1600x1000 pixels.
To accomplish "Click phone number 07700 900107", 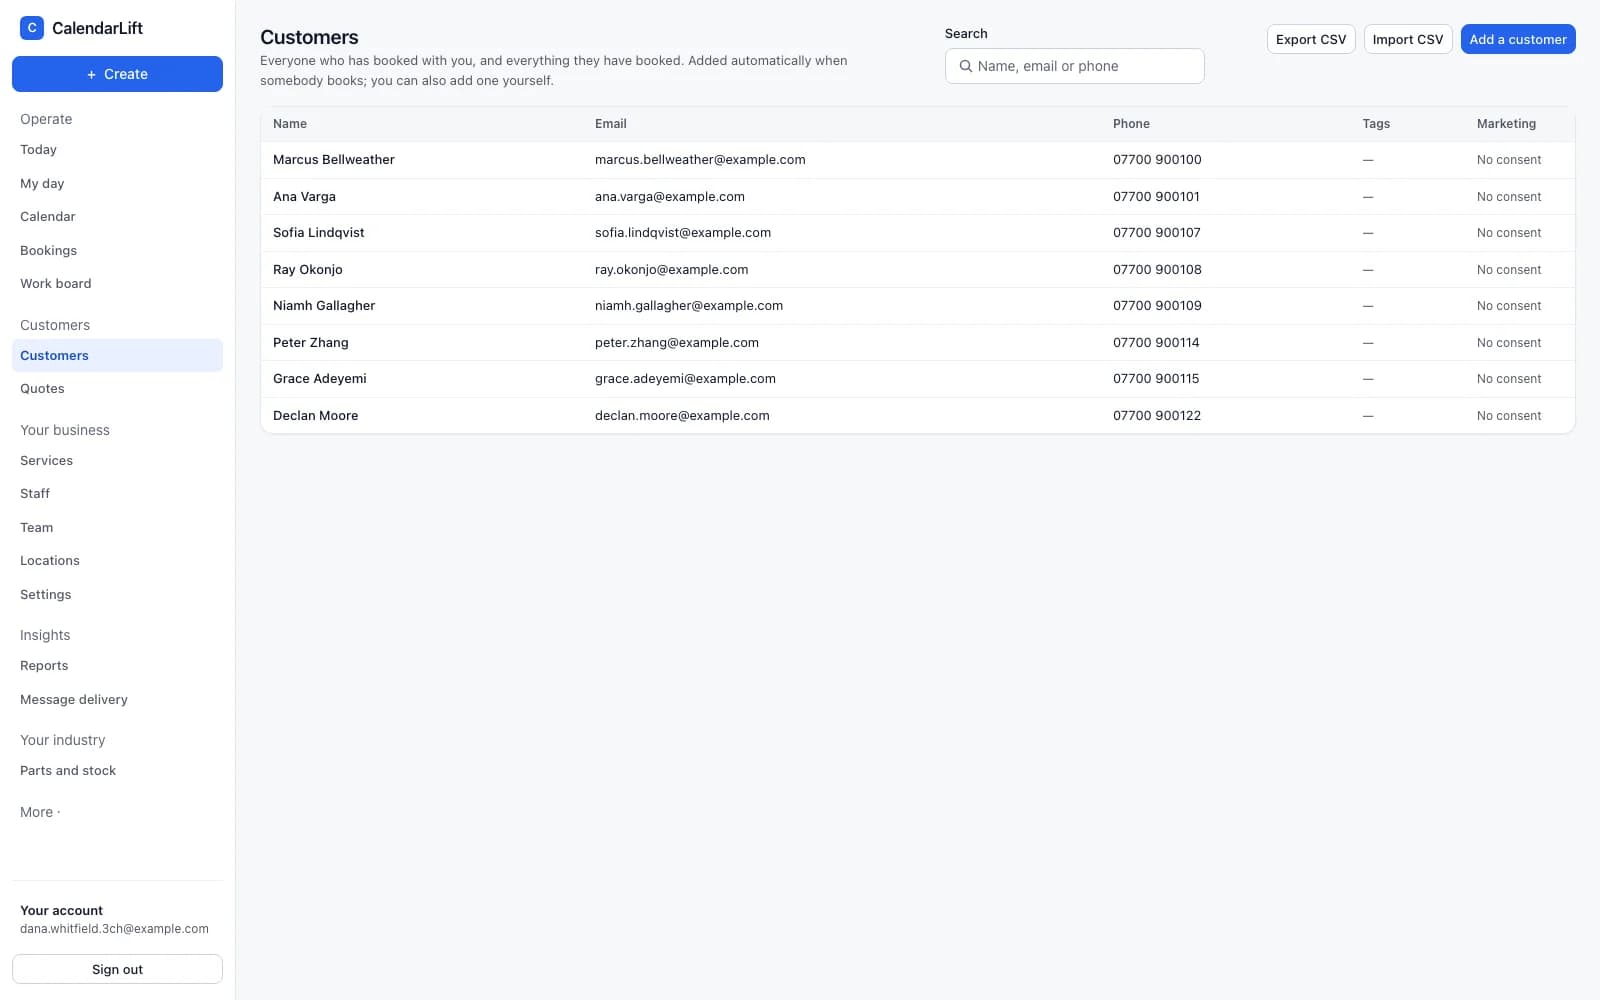I will 1157,233.
